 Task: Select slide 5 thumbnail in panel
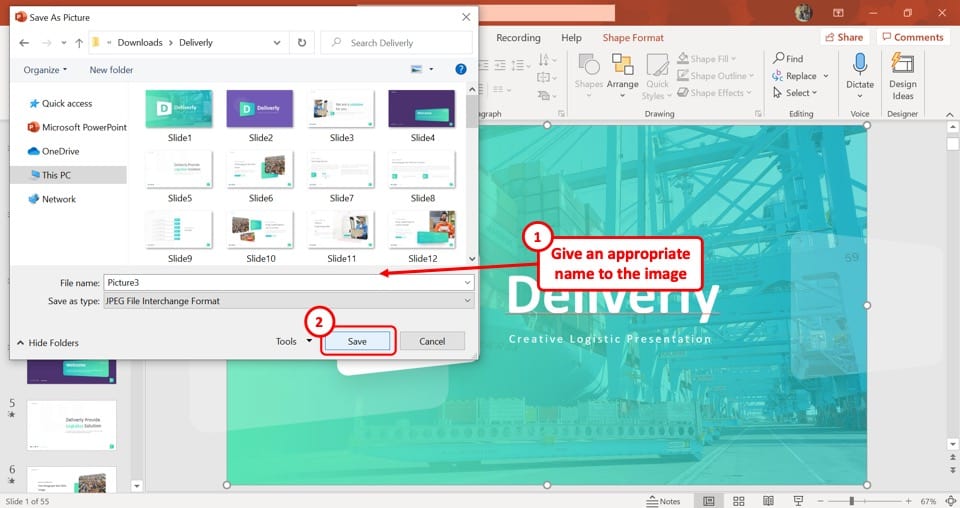pyautogui.click(x=72, y=425)
